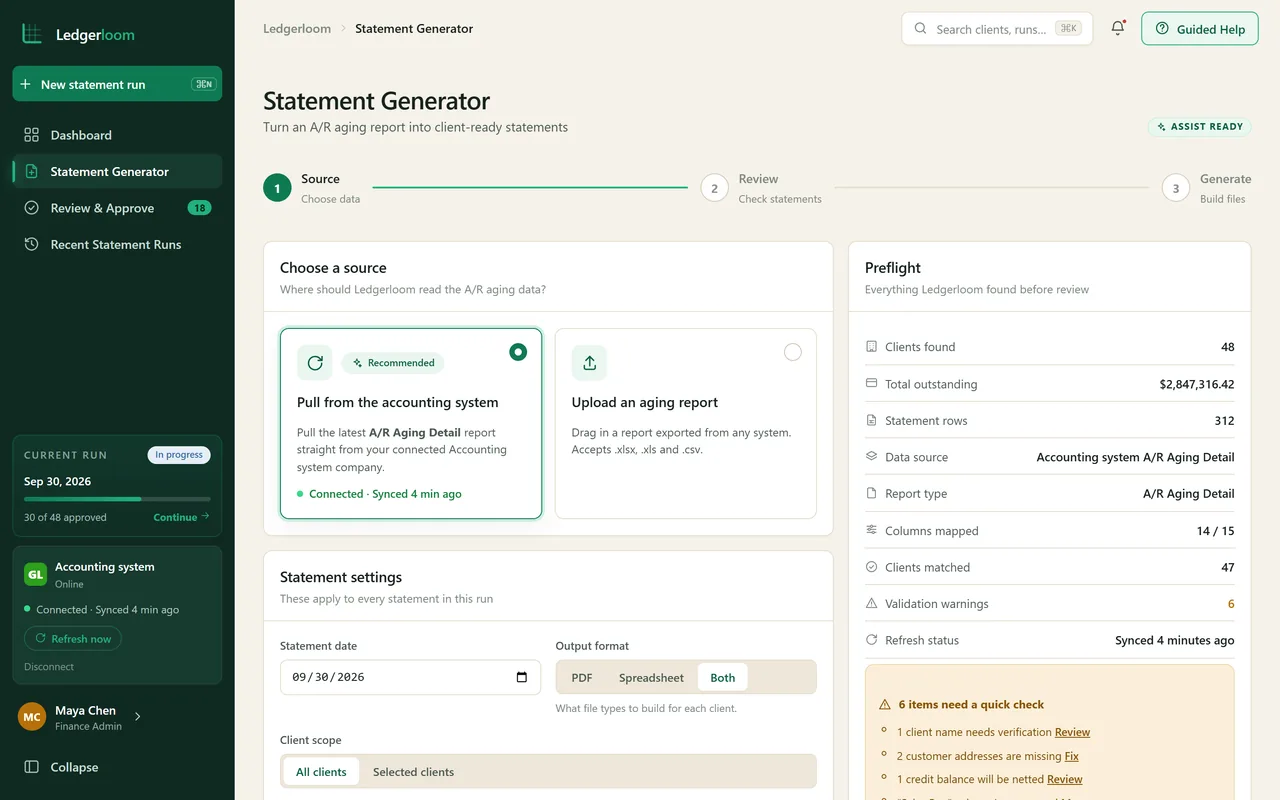Choose Both output format
Image resolution: width=1280 pixels, height=800 pixels.
pyautogui.click(x=722, y=677)
